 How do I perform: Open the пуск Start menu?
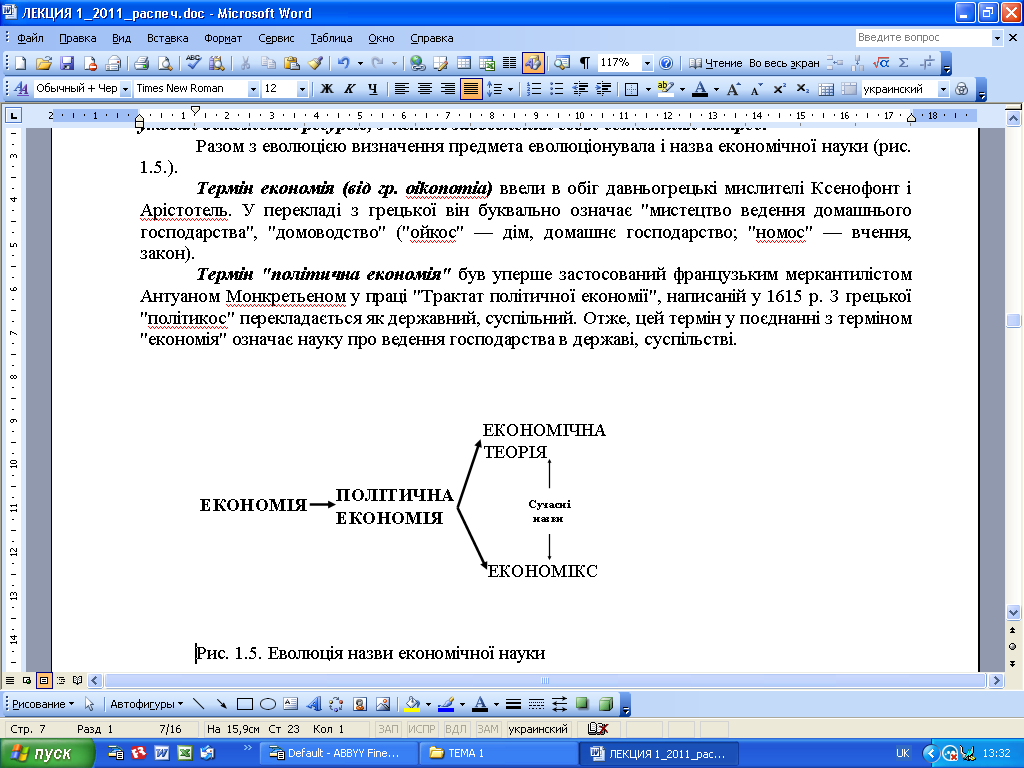click(47, 753)
